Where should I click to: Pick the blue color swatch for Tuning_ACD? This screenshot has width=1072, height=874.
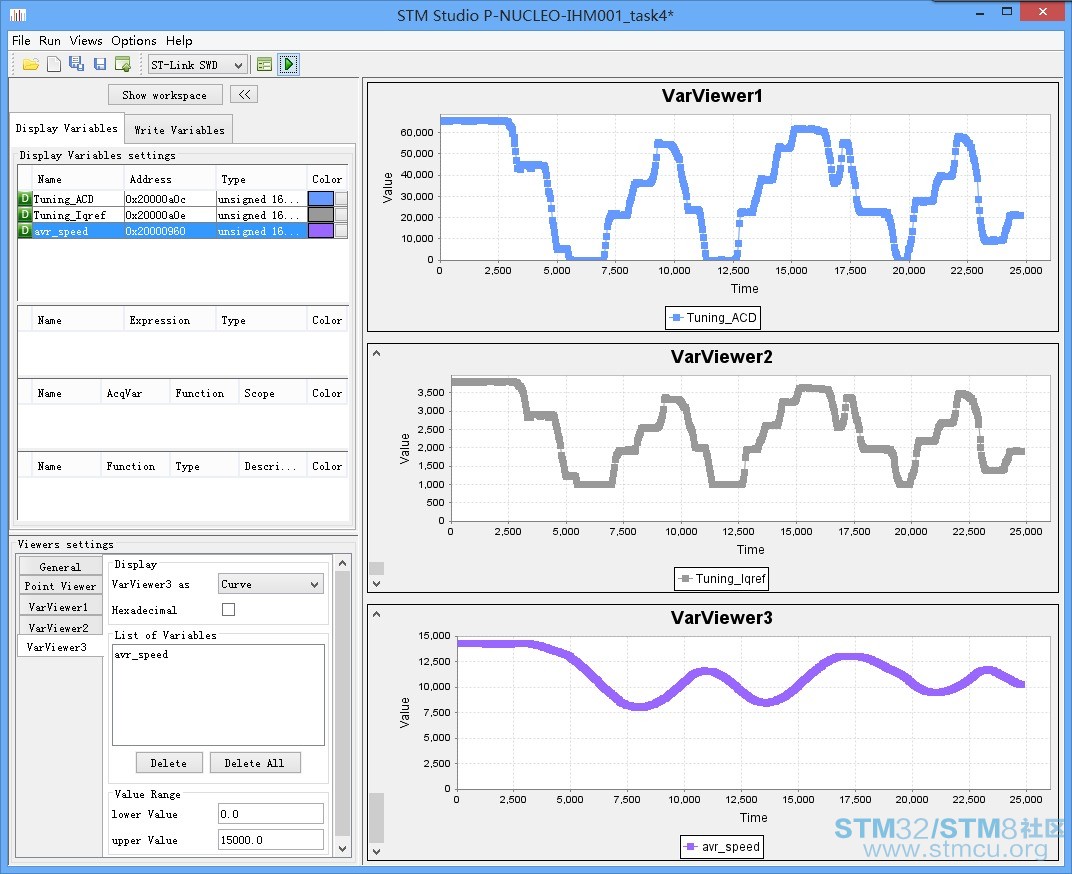pos(321,198)
